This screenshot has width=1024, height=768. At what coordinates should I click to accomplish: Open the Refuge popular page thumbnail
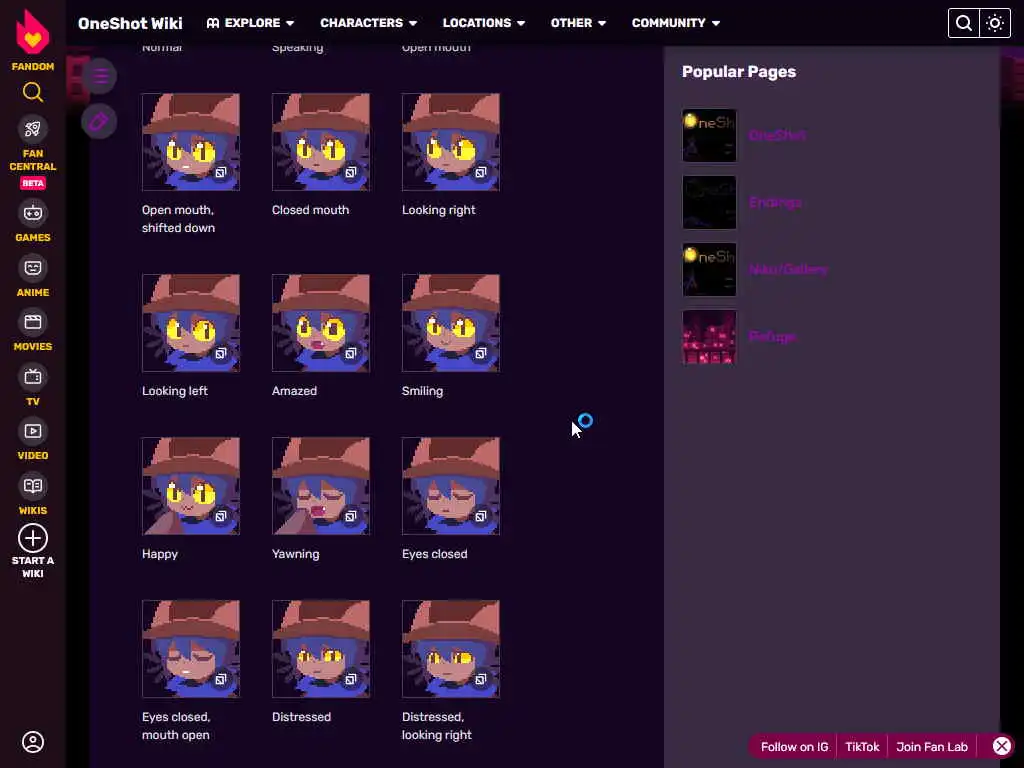click(709, 336)
